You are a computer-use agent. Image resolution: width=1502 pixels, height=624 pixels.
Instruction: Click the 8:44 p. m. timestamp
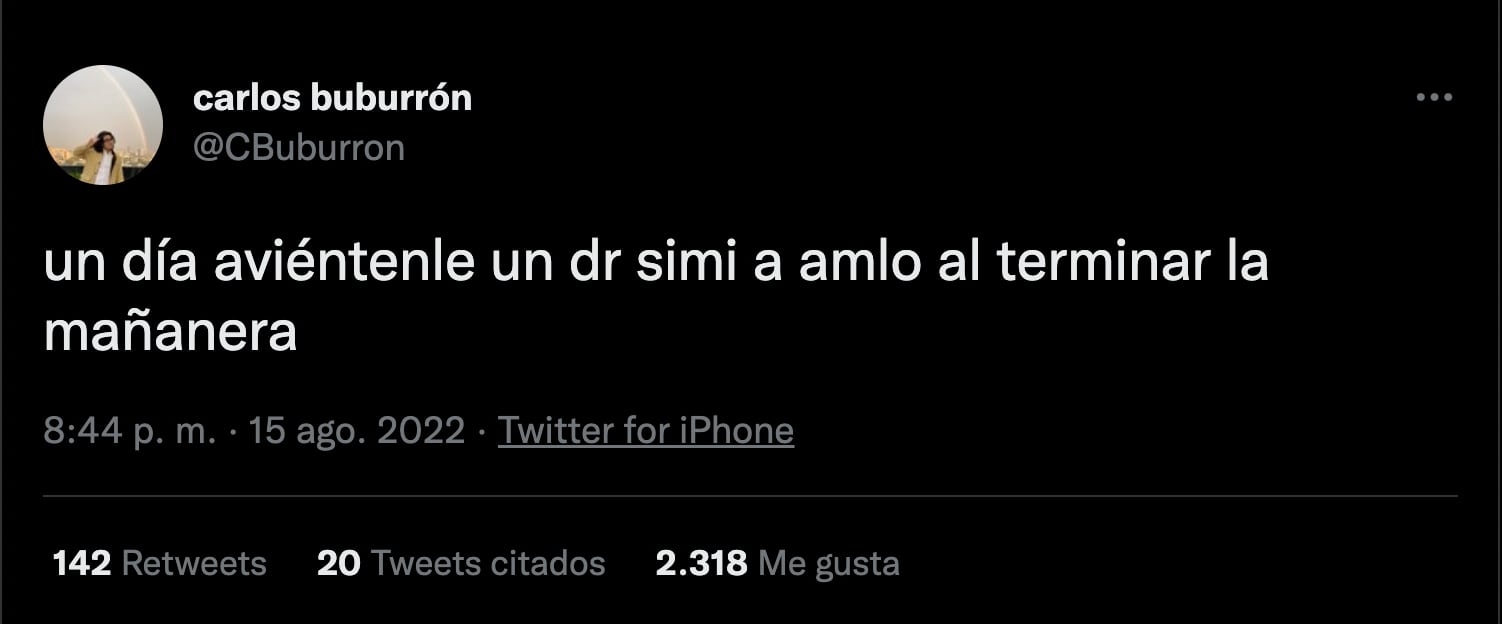[130, 431]
